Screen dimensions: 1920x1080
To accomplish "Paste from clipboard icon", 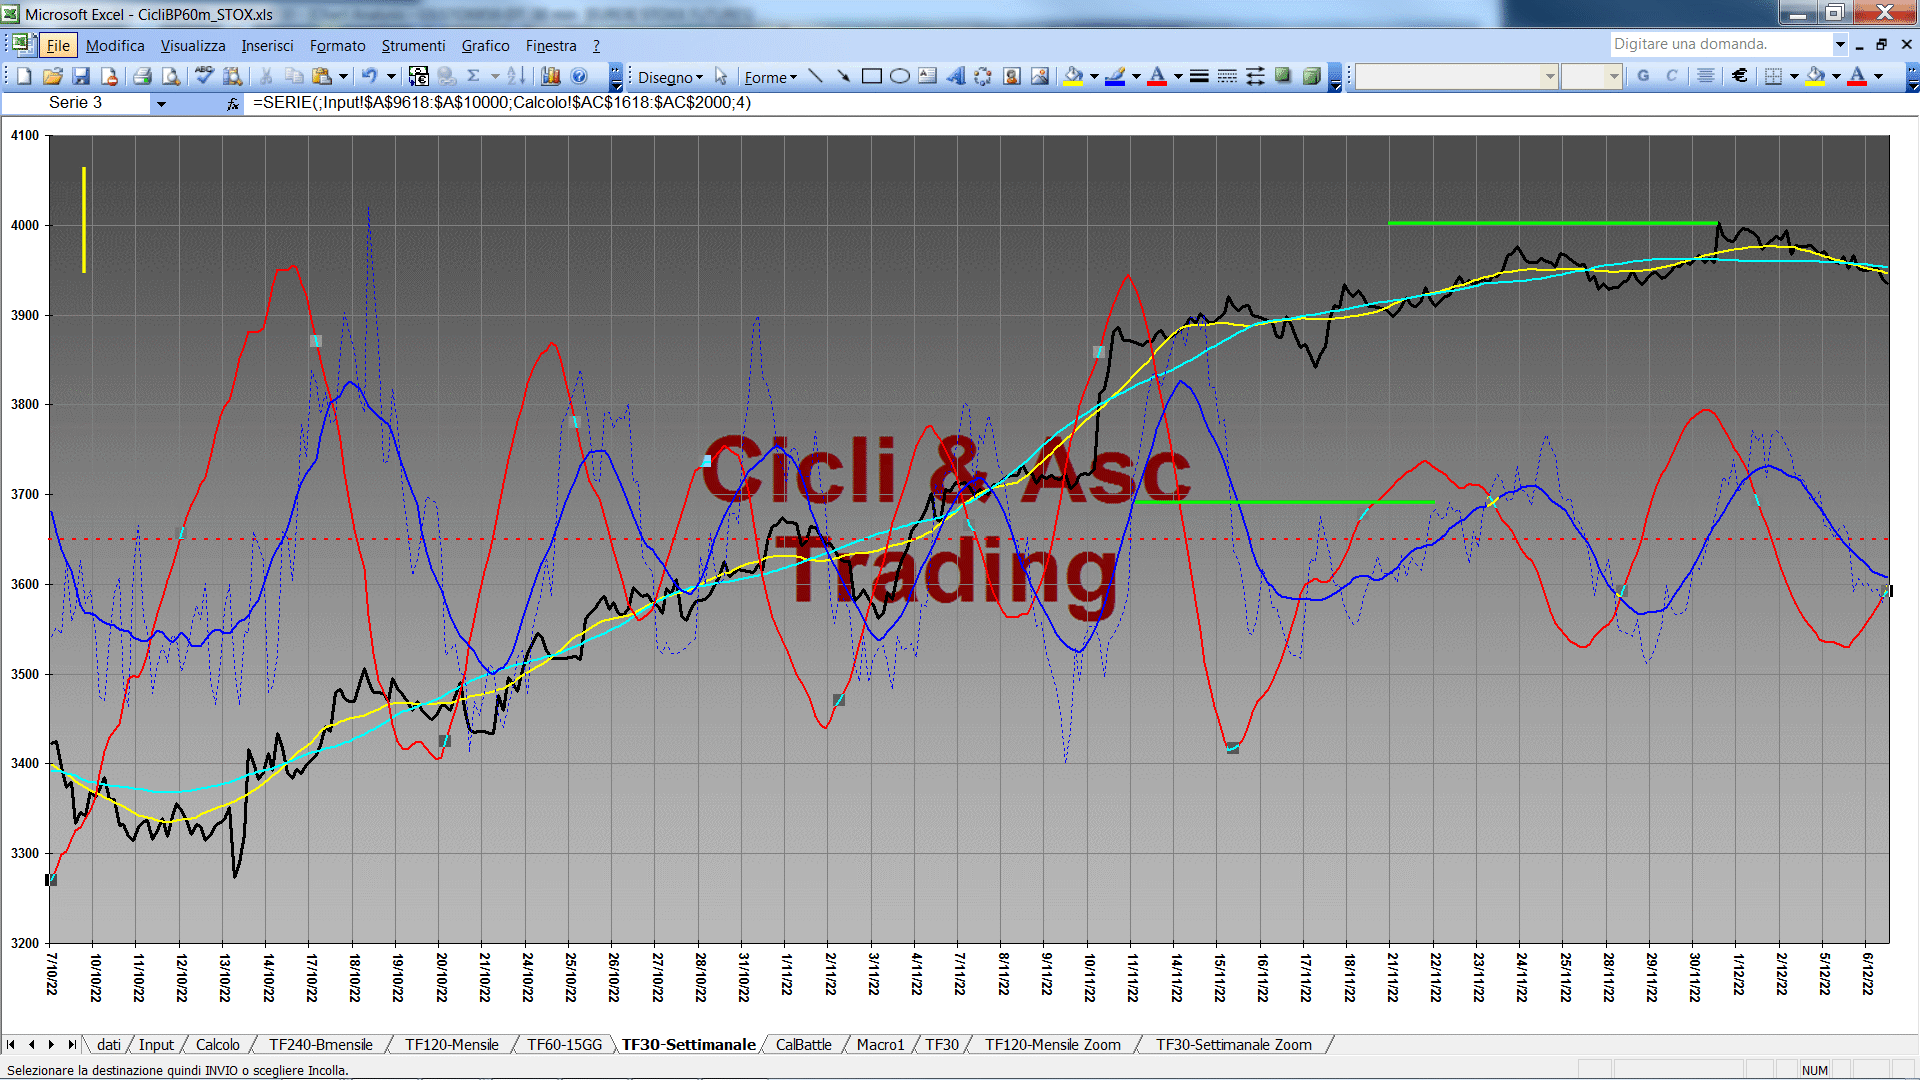I will (321, 76).
